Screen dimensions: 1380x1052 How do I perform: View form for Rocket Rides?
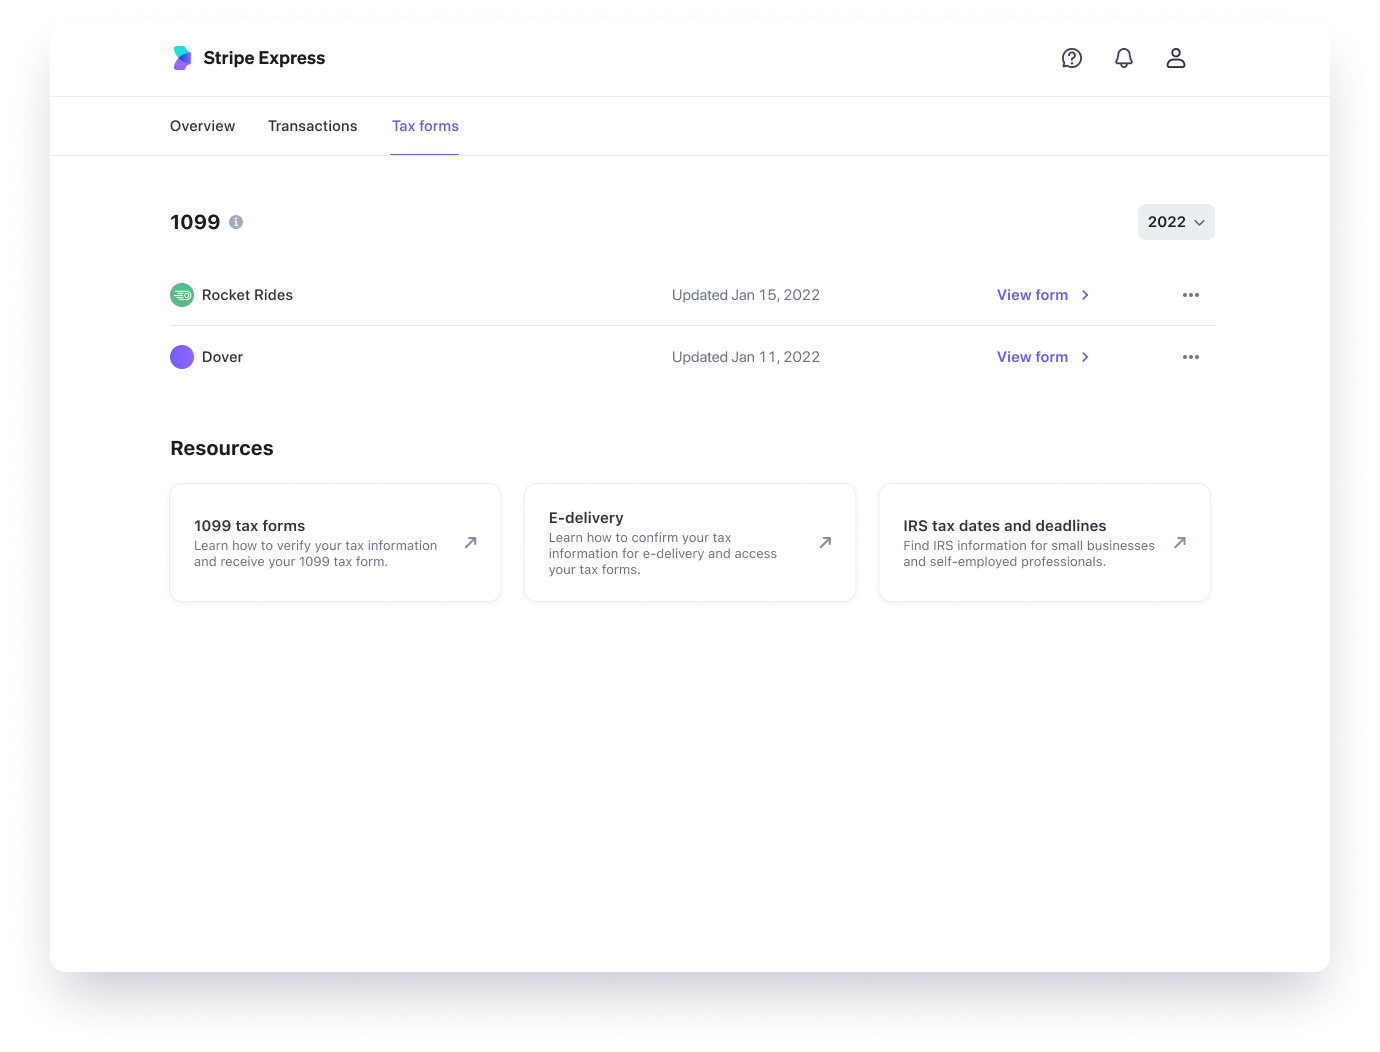coord(1042,295)
